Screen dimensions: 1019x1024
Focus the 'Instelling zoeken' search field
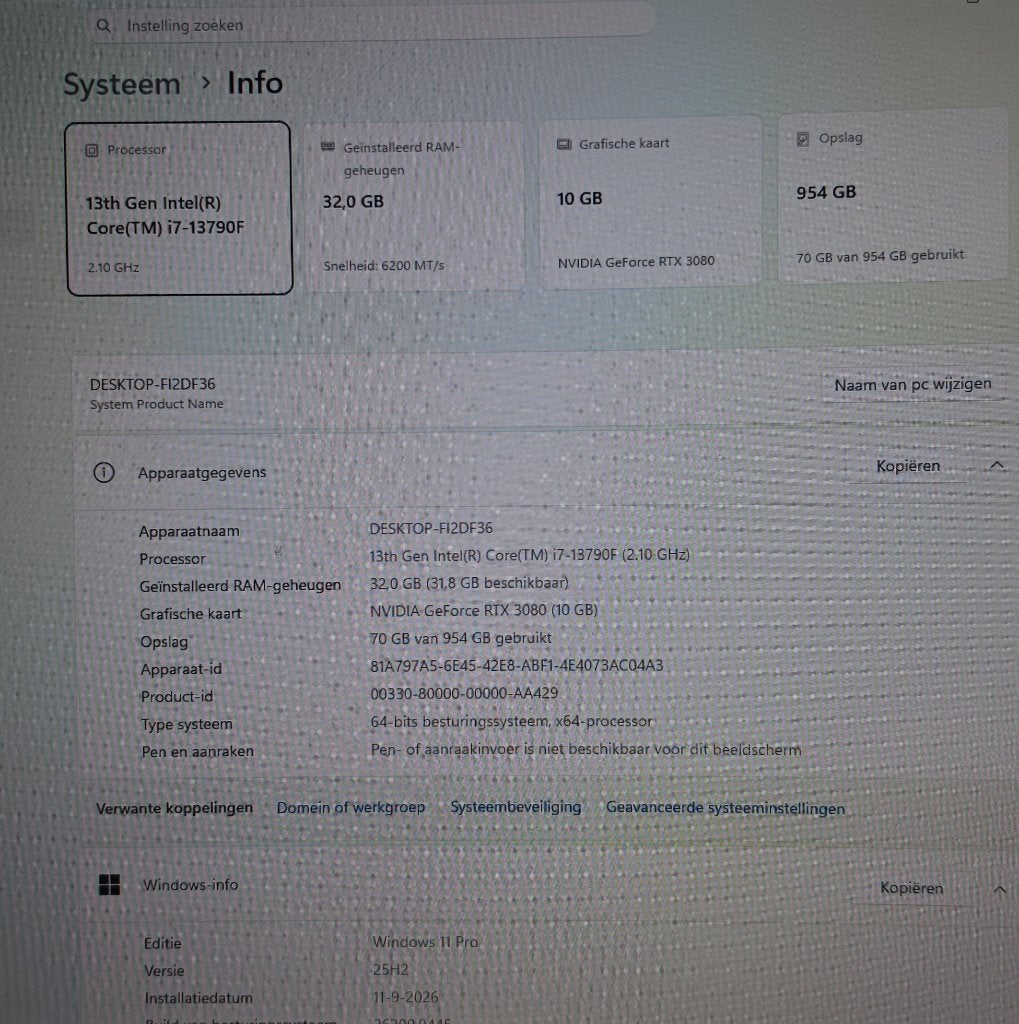[371, 25]
